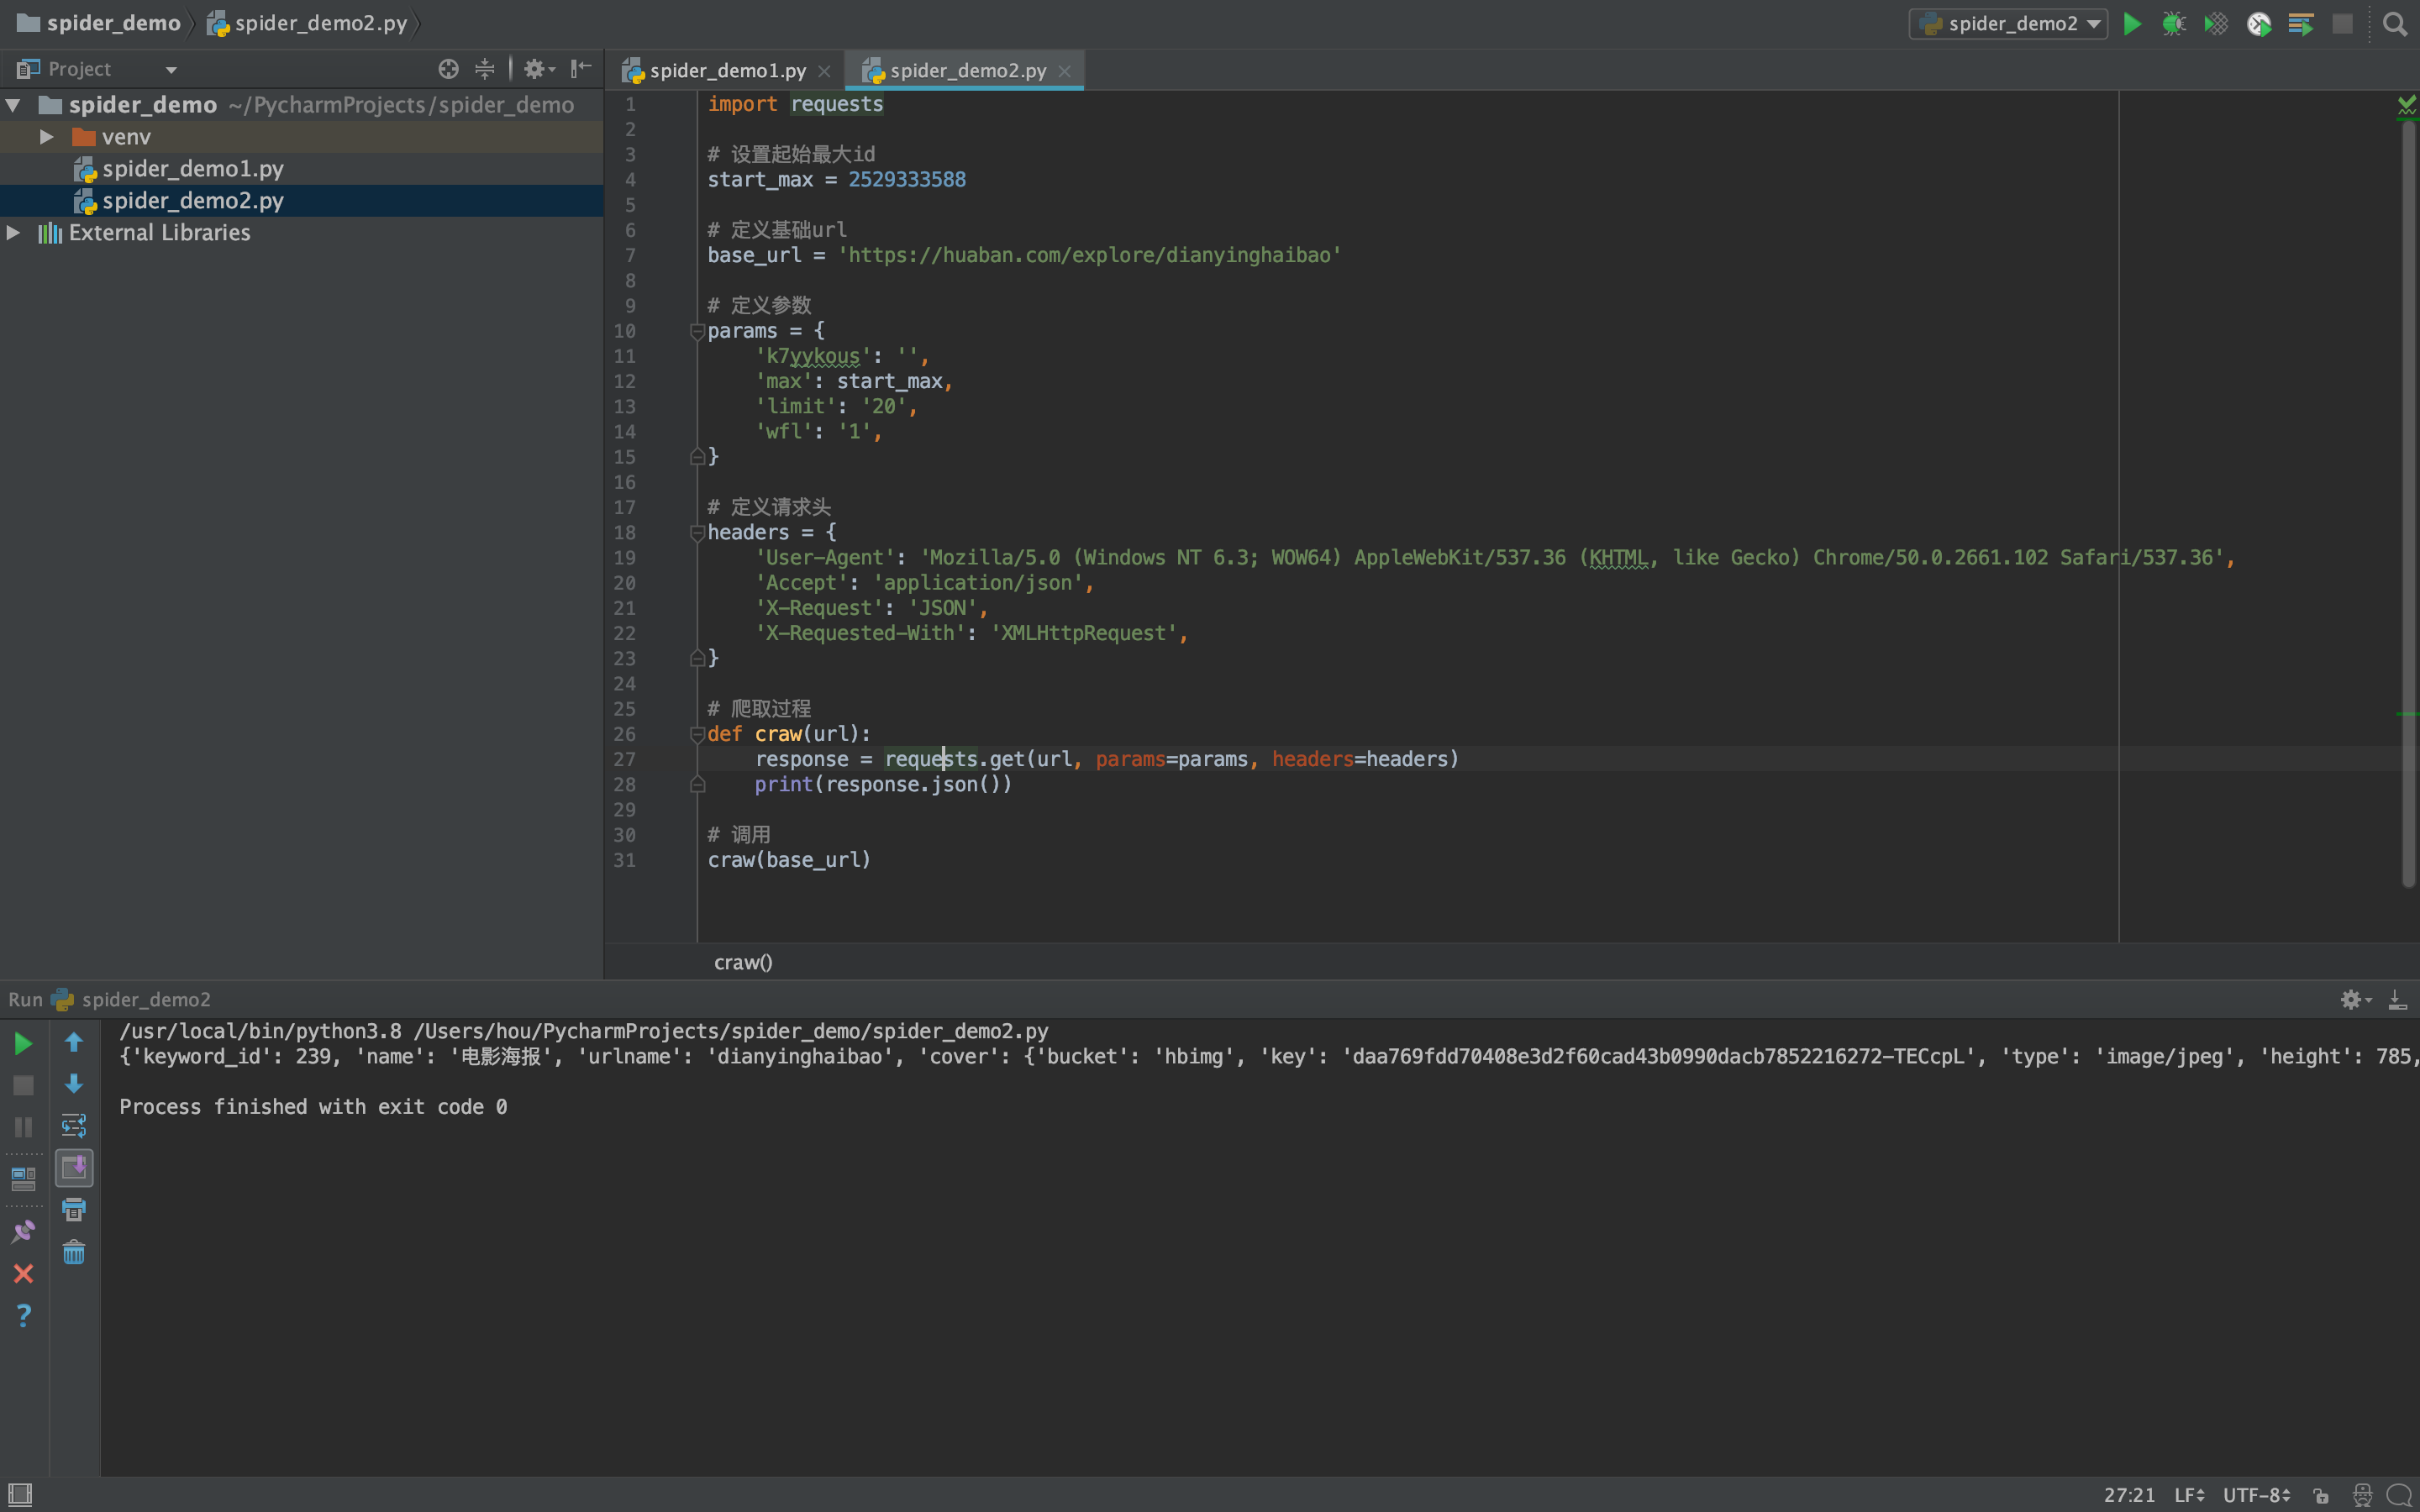Toggle read-only lock icon in status bar
This screenshot has width=2420, height=1512.
pyautogui.click(x=2321, y=1495)
